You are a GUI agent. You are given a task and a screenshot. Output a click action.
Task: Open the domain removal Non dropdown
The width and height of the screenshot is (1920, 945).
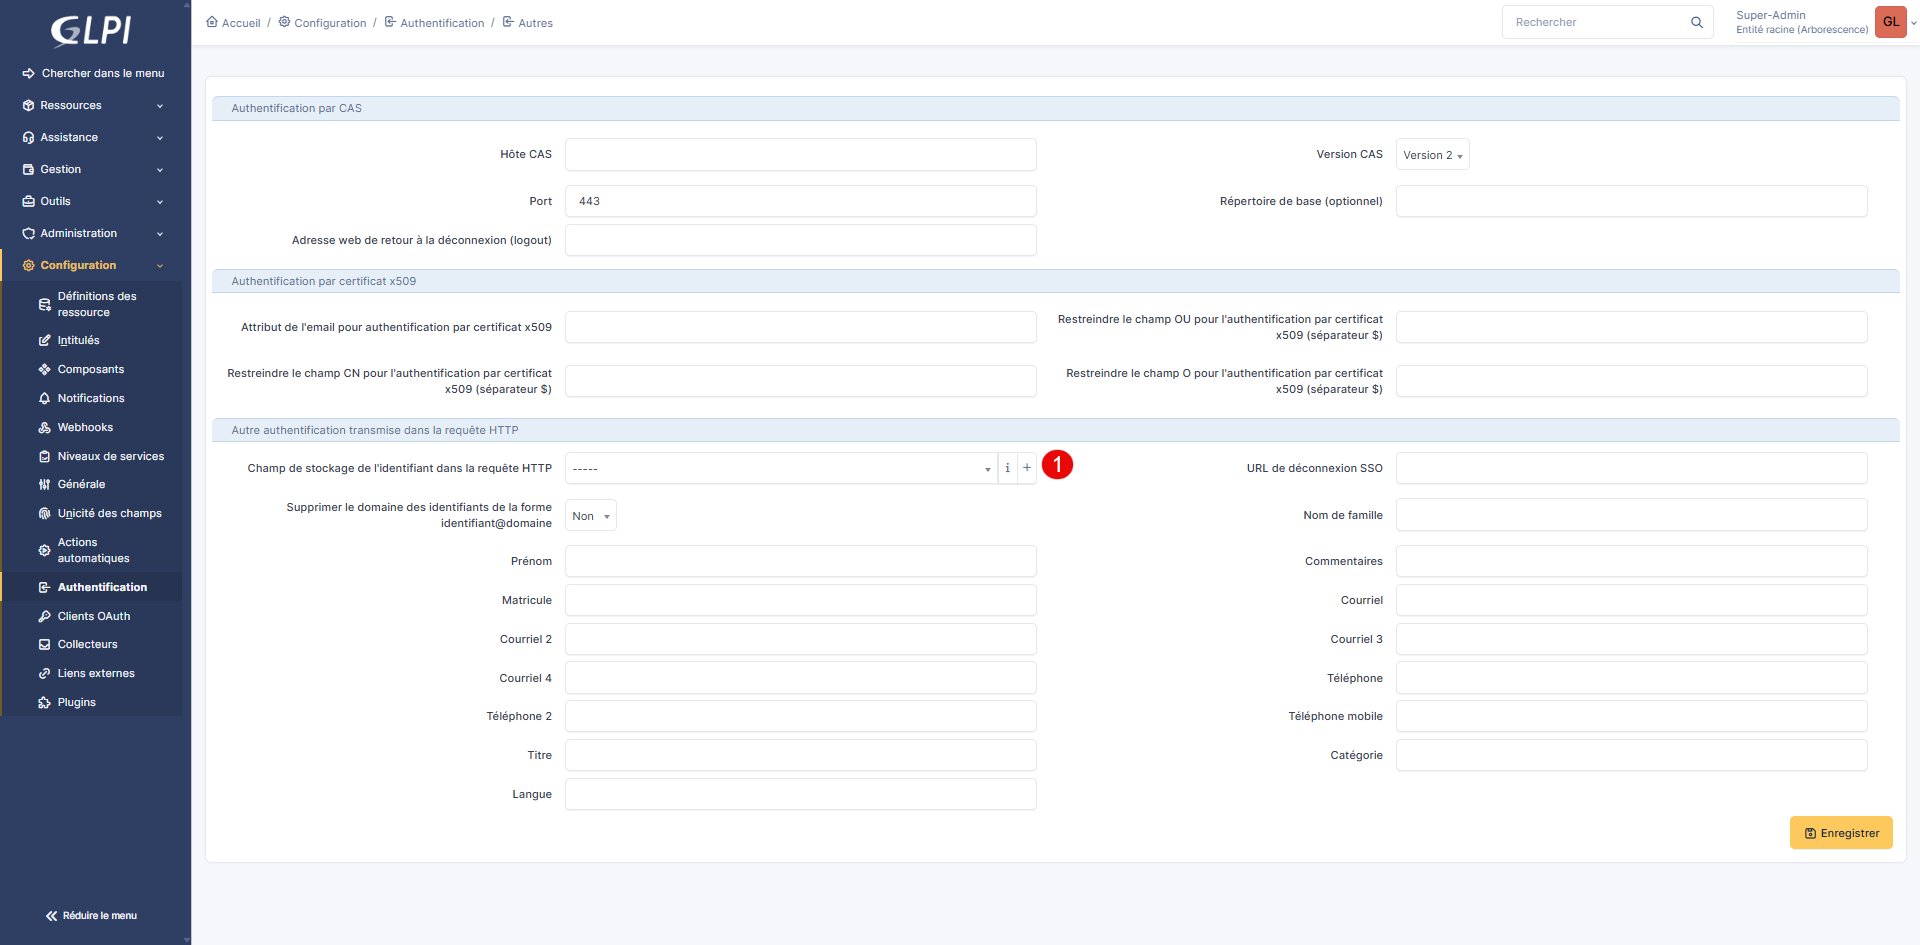[590, 516]
